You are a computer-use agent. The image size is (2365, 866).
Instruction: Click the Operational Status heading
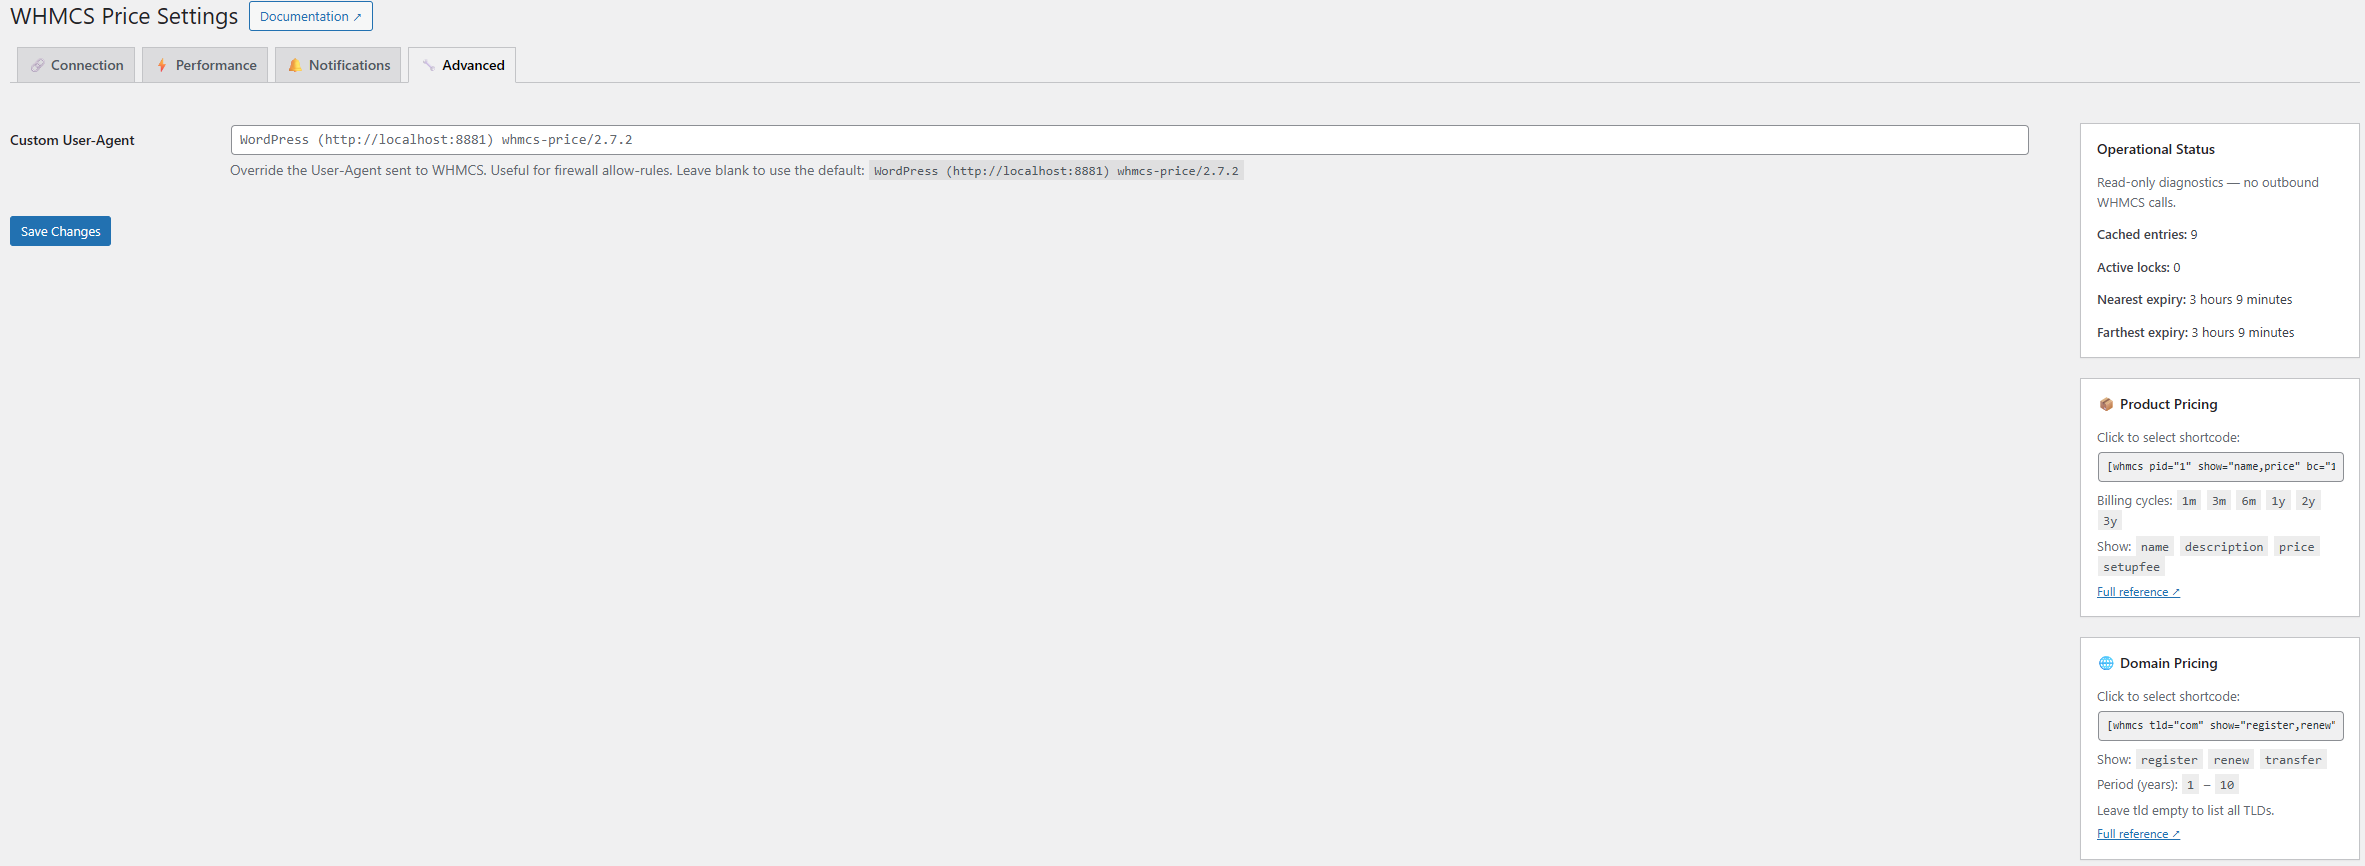[2155, 149]
